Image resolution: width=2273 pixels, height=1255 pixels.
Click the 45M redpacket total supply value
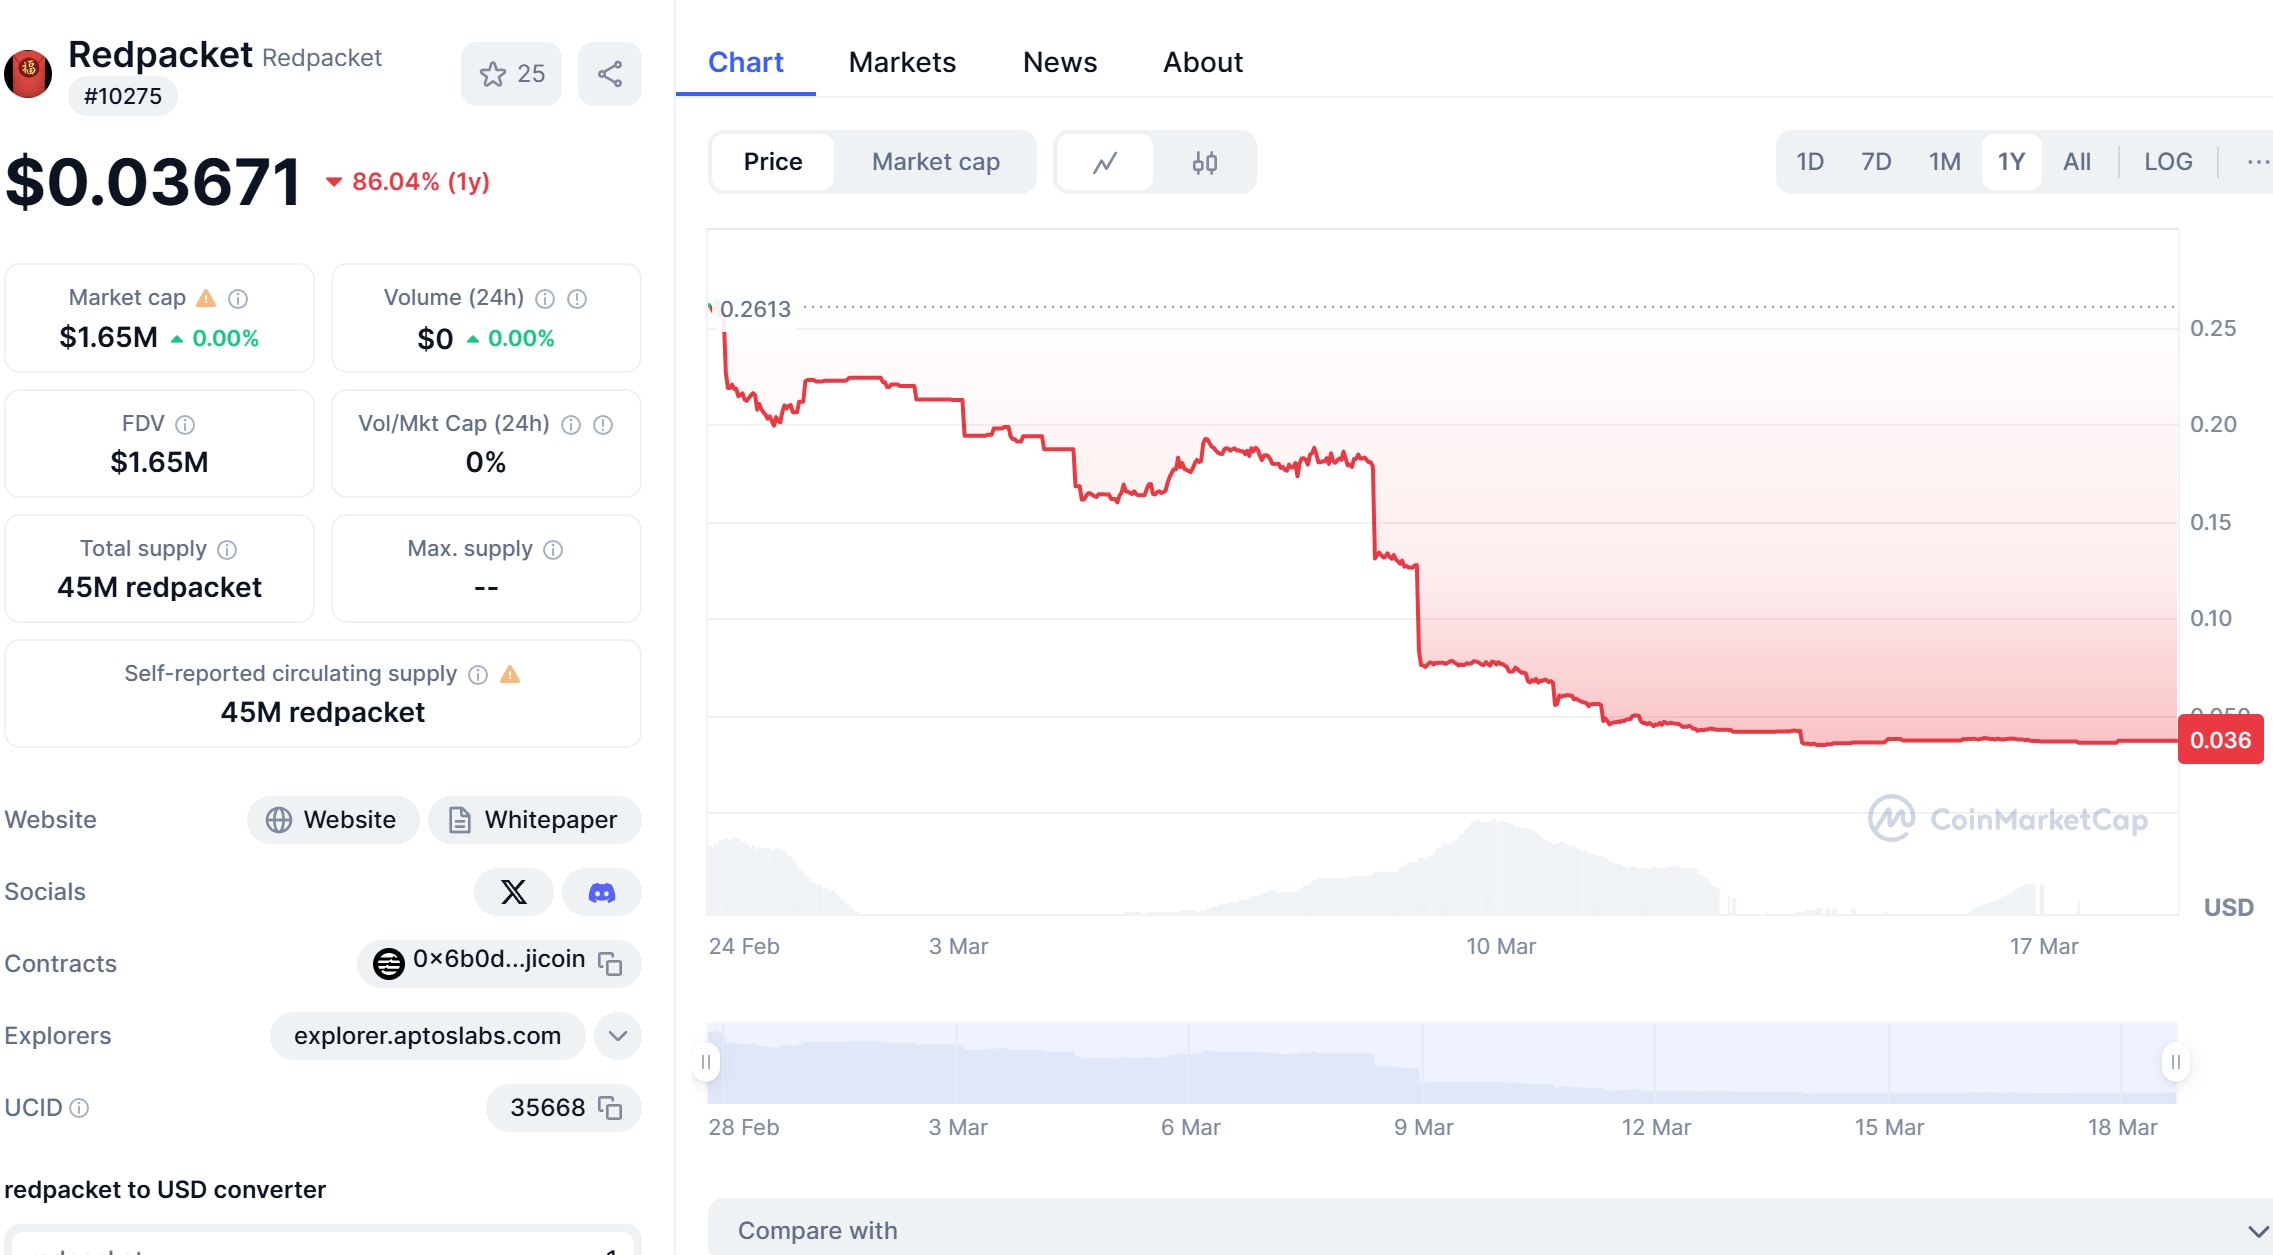[159, 587]
